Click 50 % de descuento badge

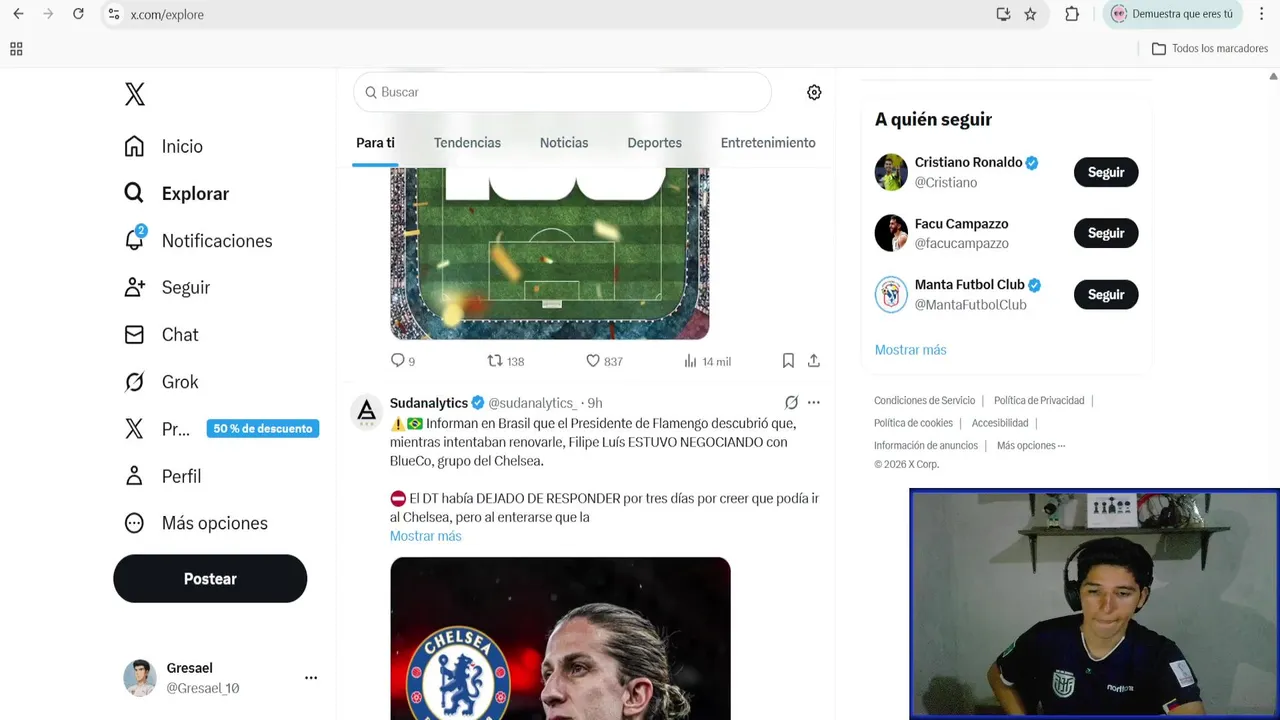(x=263, y=428)
